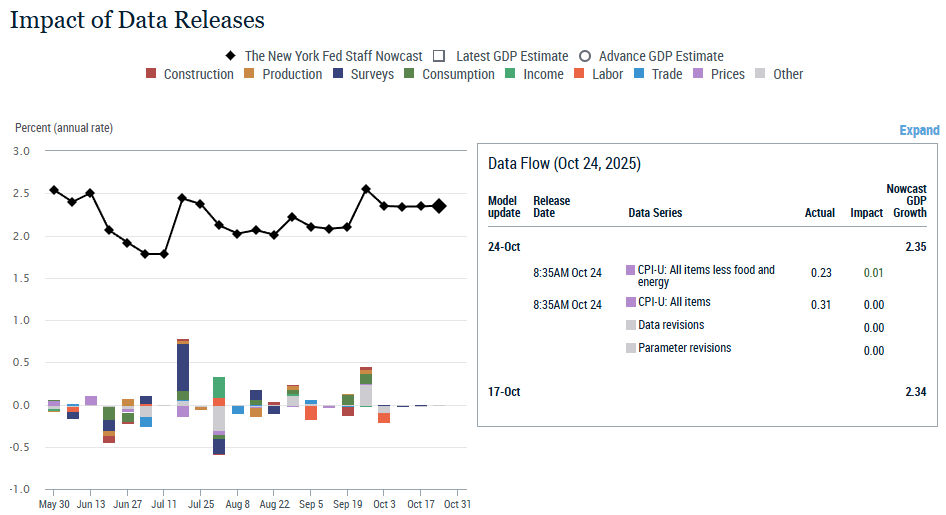
Task: Select the 17-Oct model update row
Action: tap(504, 392)
